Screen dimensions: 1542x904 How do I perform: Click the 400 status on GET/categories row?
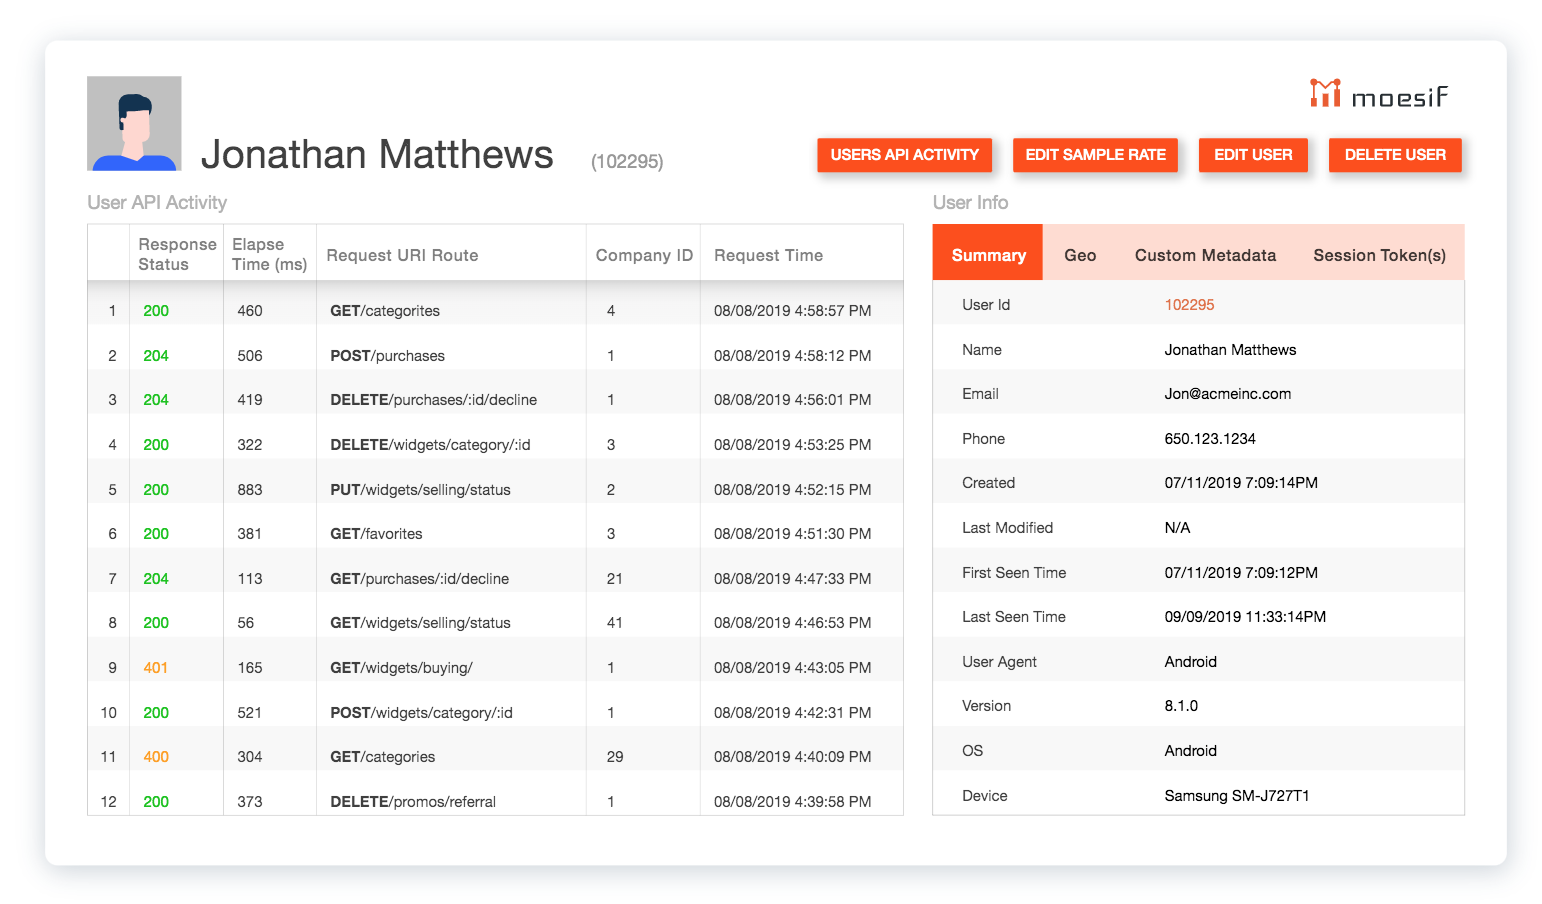click(x=155, y=757)
